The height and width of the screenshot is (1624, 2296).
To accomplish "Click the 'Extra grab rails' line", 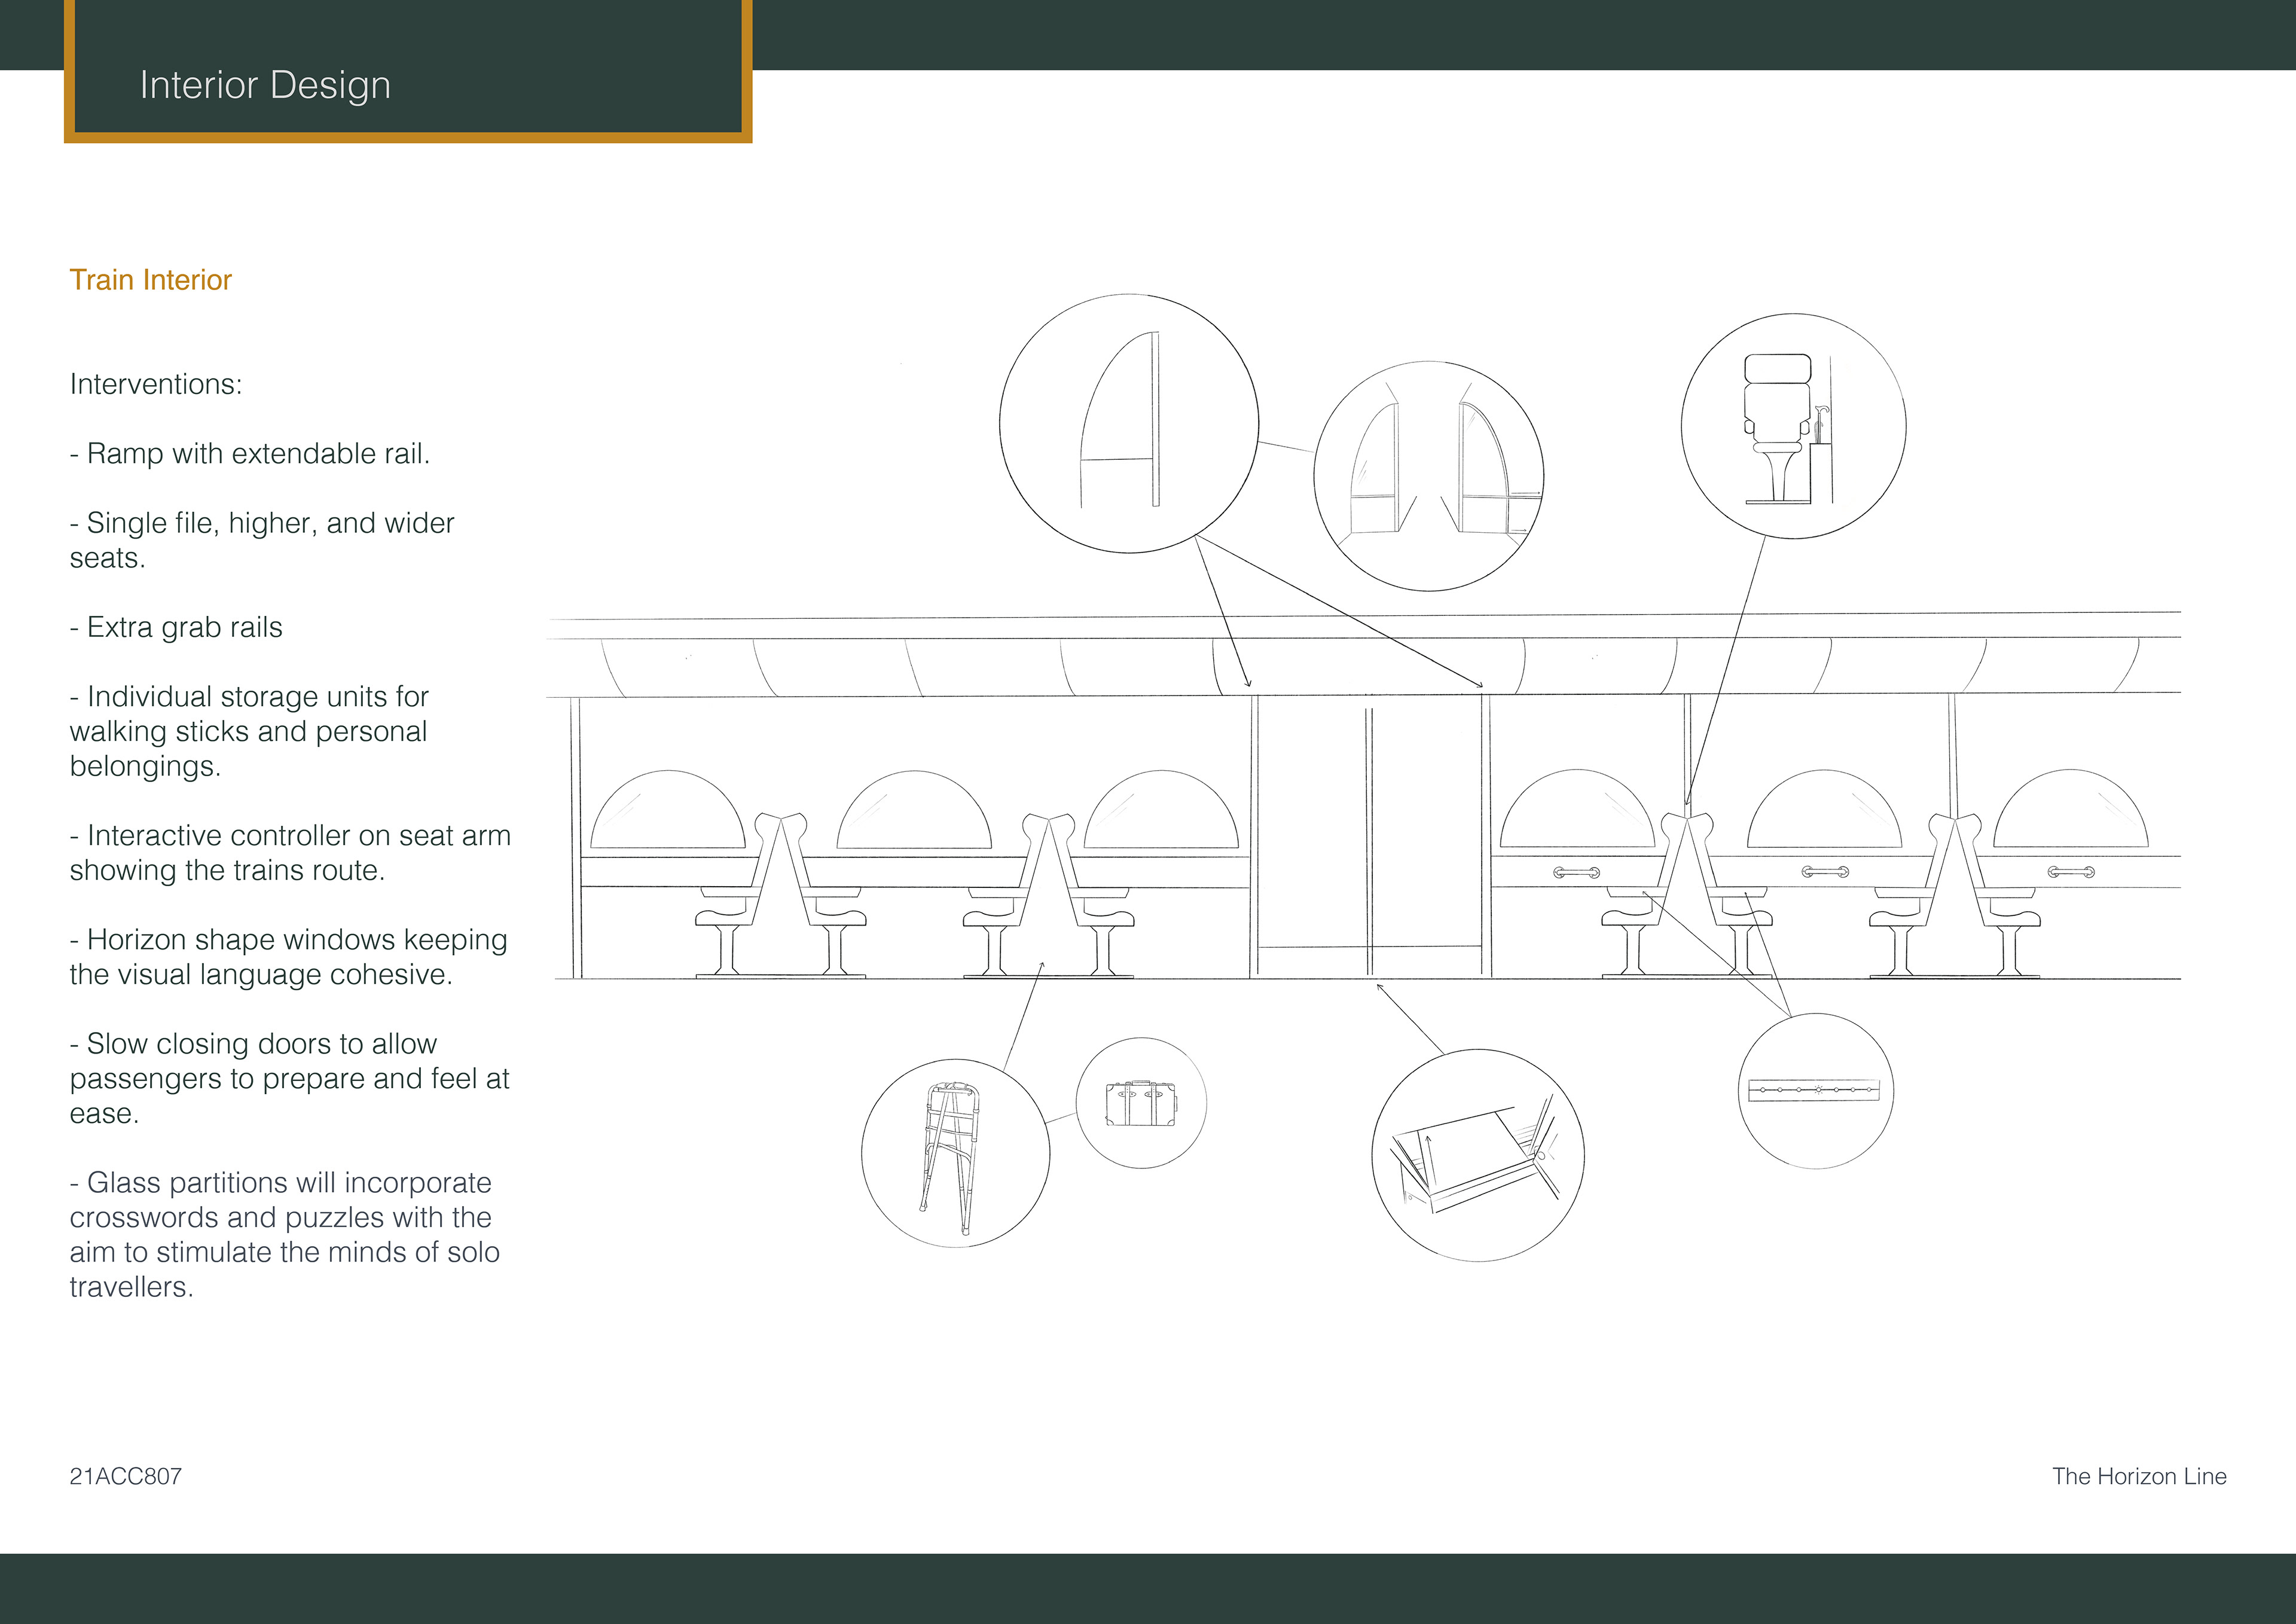I will pos(176,627).
